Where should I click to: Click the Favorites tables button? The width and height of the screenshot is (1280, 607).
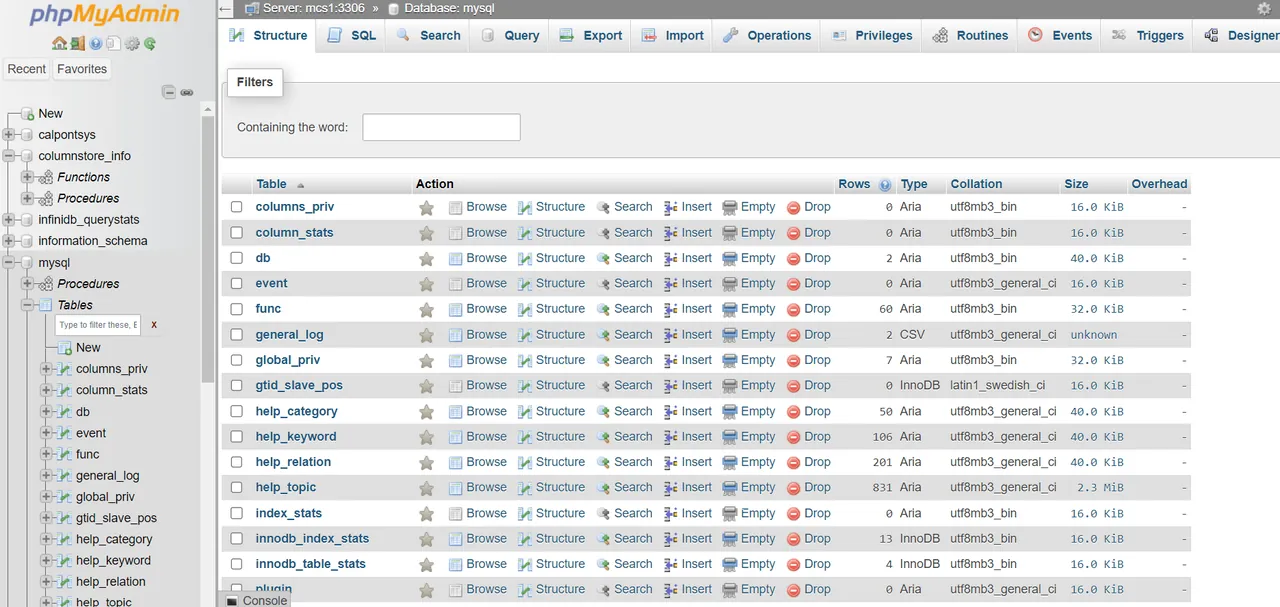tap(82, 69)
